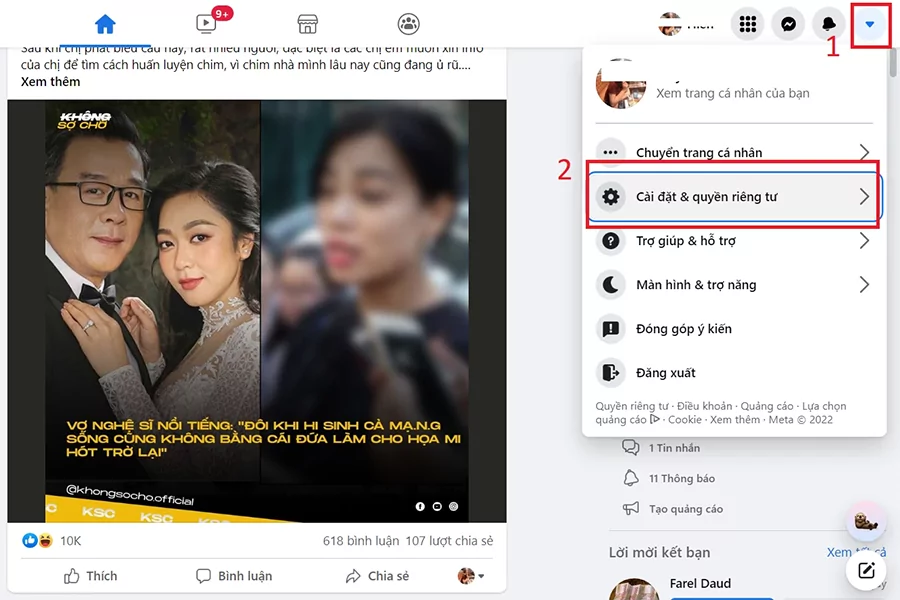Image resolution: width=900 pixels, height=600 pixels.
Task: Open 'Quảng cáo' footer link
Action: 766,406
